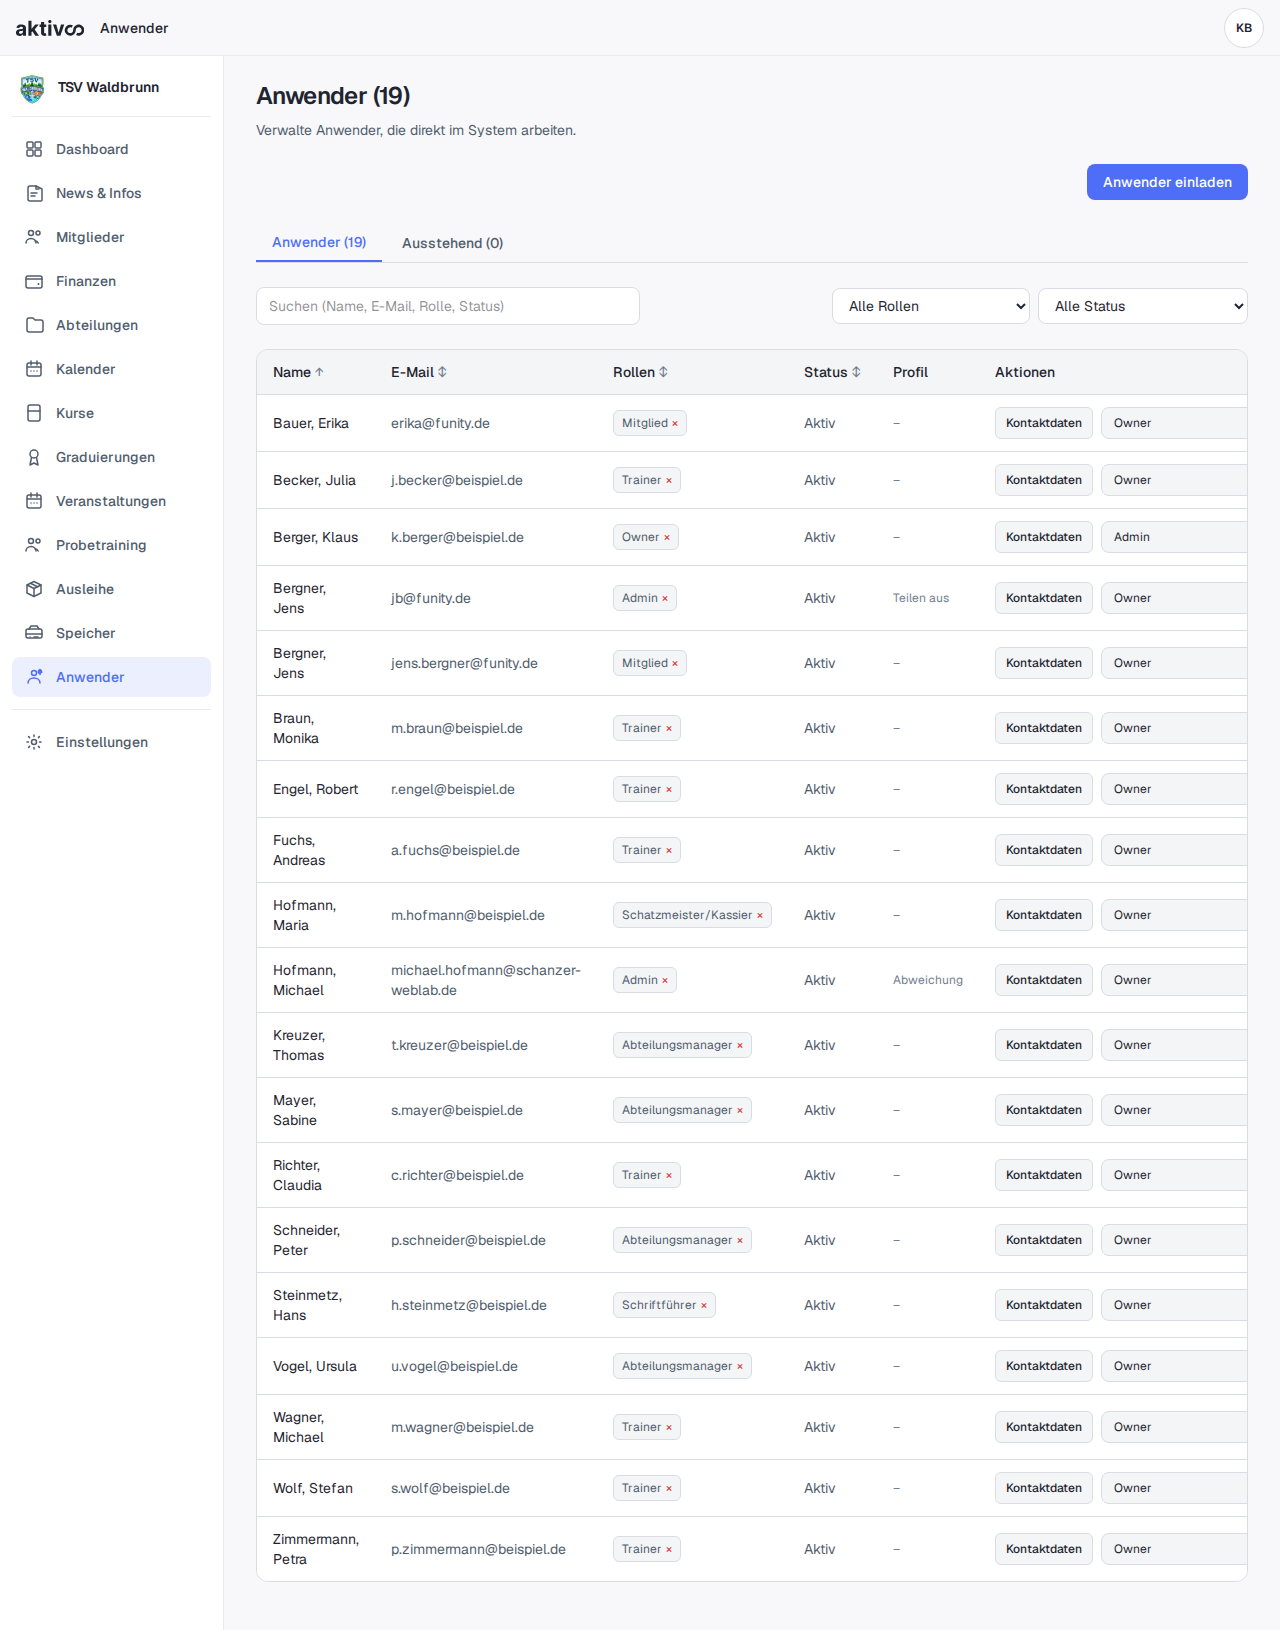Open Abteilungen folder entry

(111, 325)
